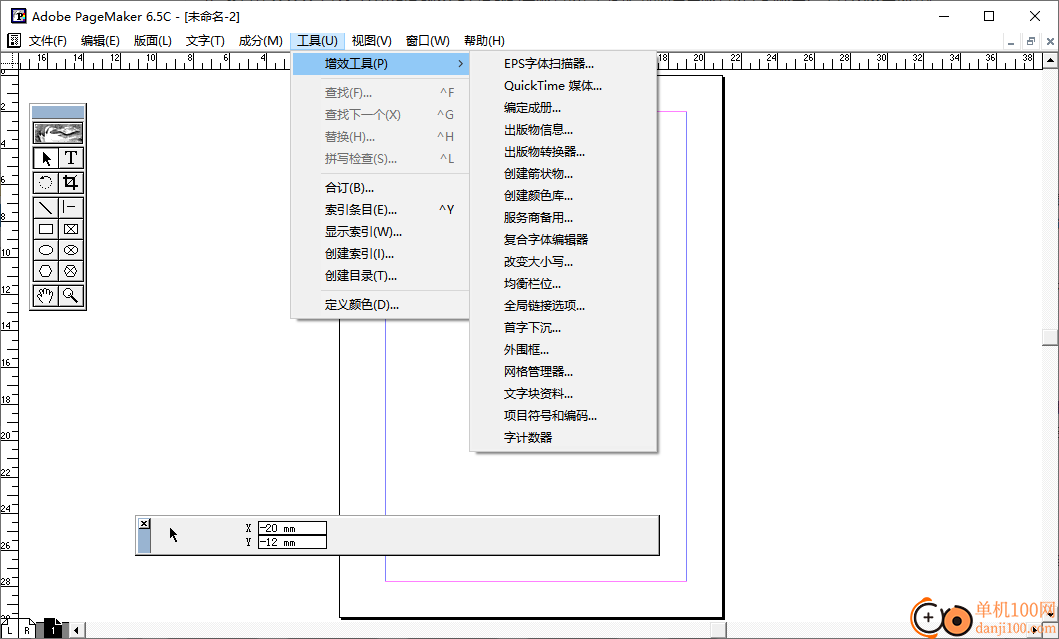
Task: Launch EPS字体扫描器... plug-in
Action: pyautogui.click(x=563, y=63)
